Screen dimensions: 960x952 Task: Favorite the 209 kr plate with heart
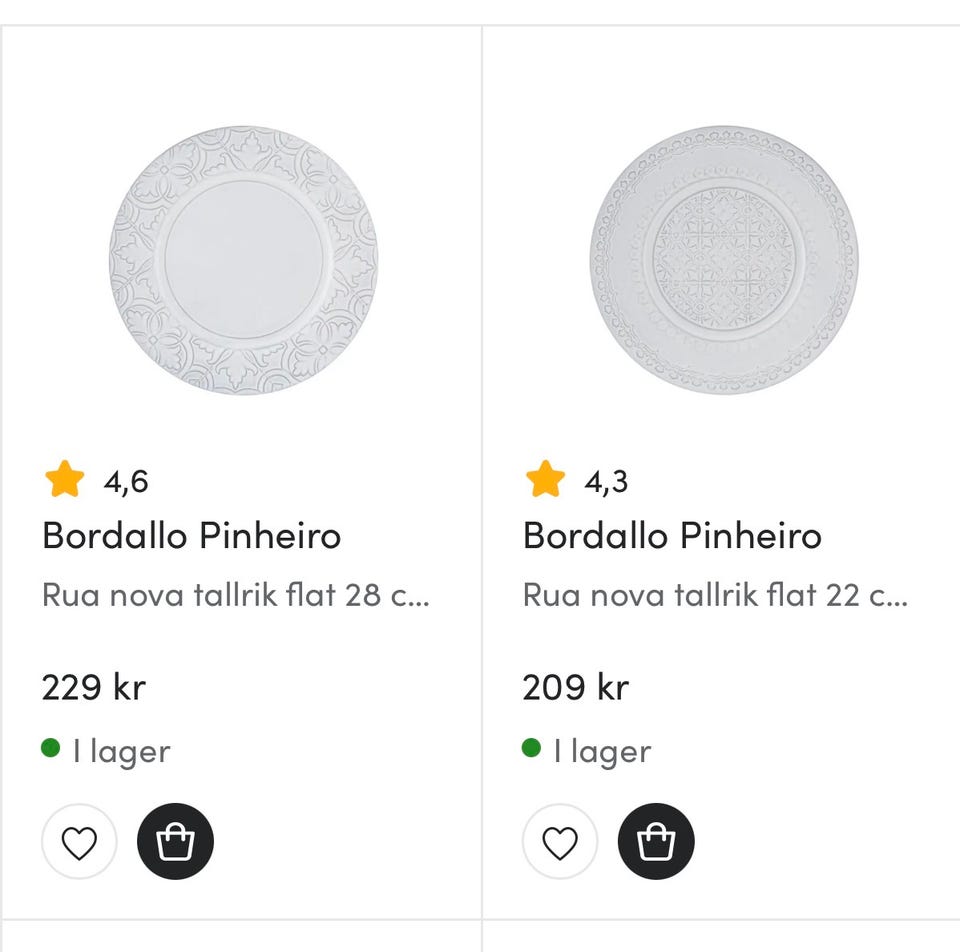pos(560,842)
